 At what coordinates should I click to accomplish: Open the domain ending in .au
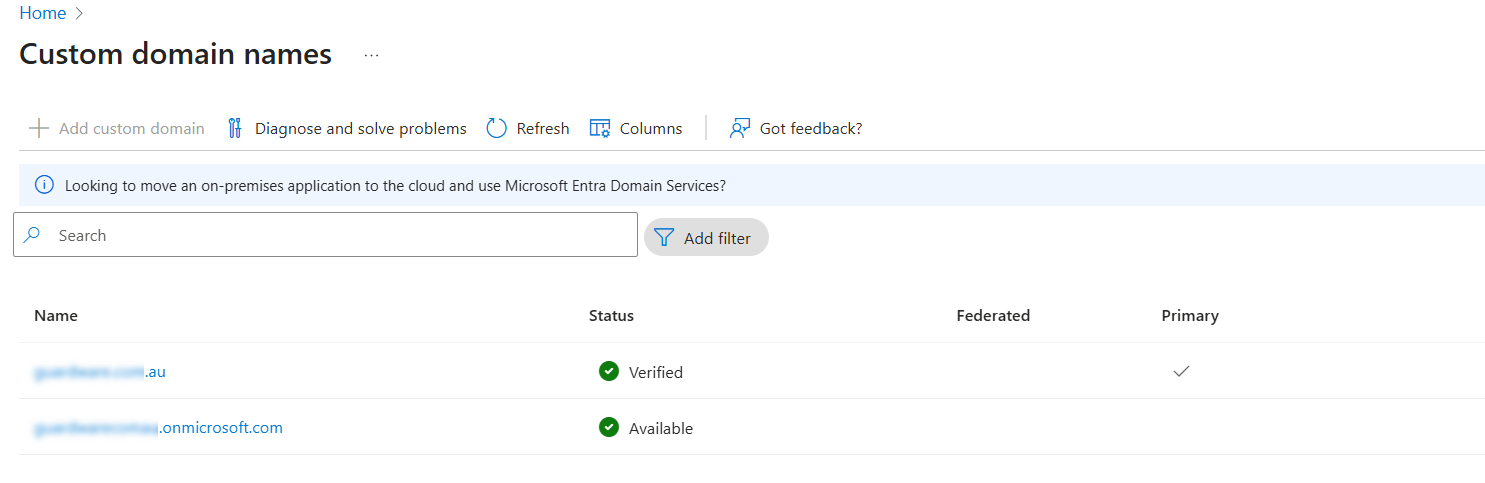click(x=100, y=372)
